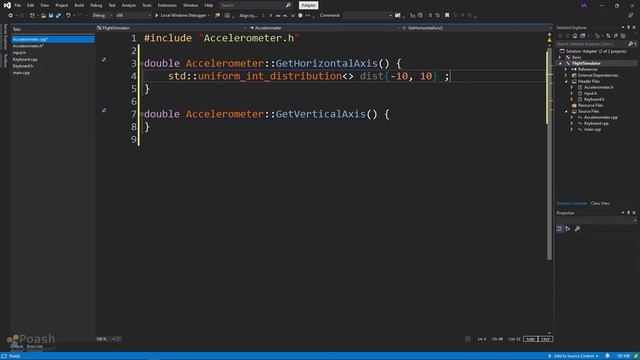640x360 pixels.
Task: Open the Tools menu
Action: [147, 5]
